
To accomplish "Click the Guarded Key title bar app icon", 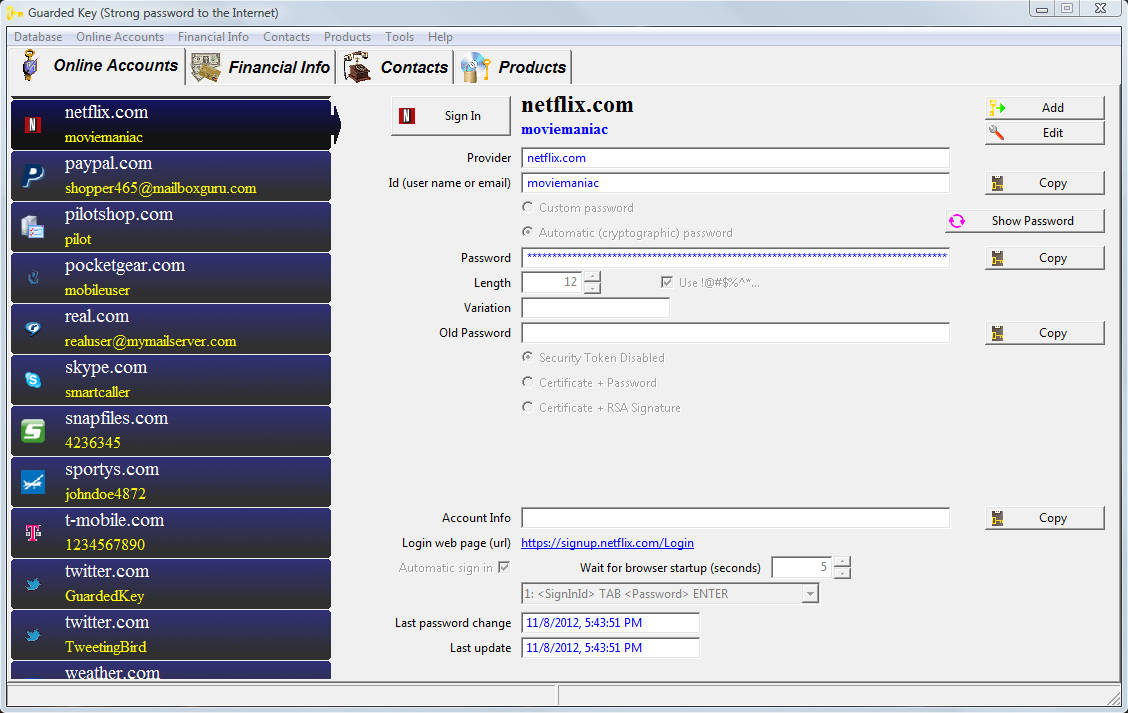I will tap(14, 12).
